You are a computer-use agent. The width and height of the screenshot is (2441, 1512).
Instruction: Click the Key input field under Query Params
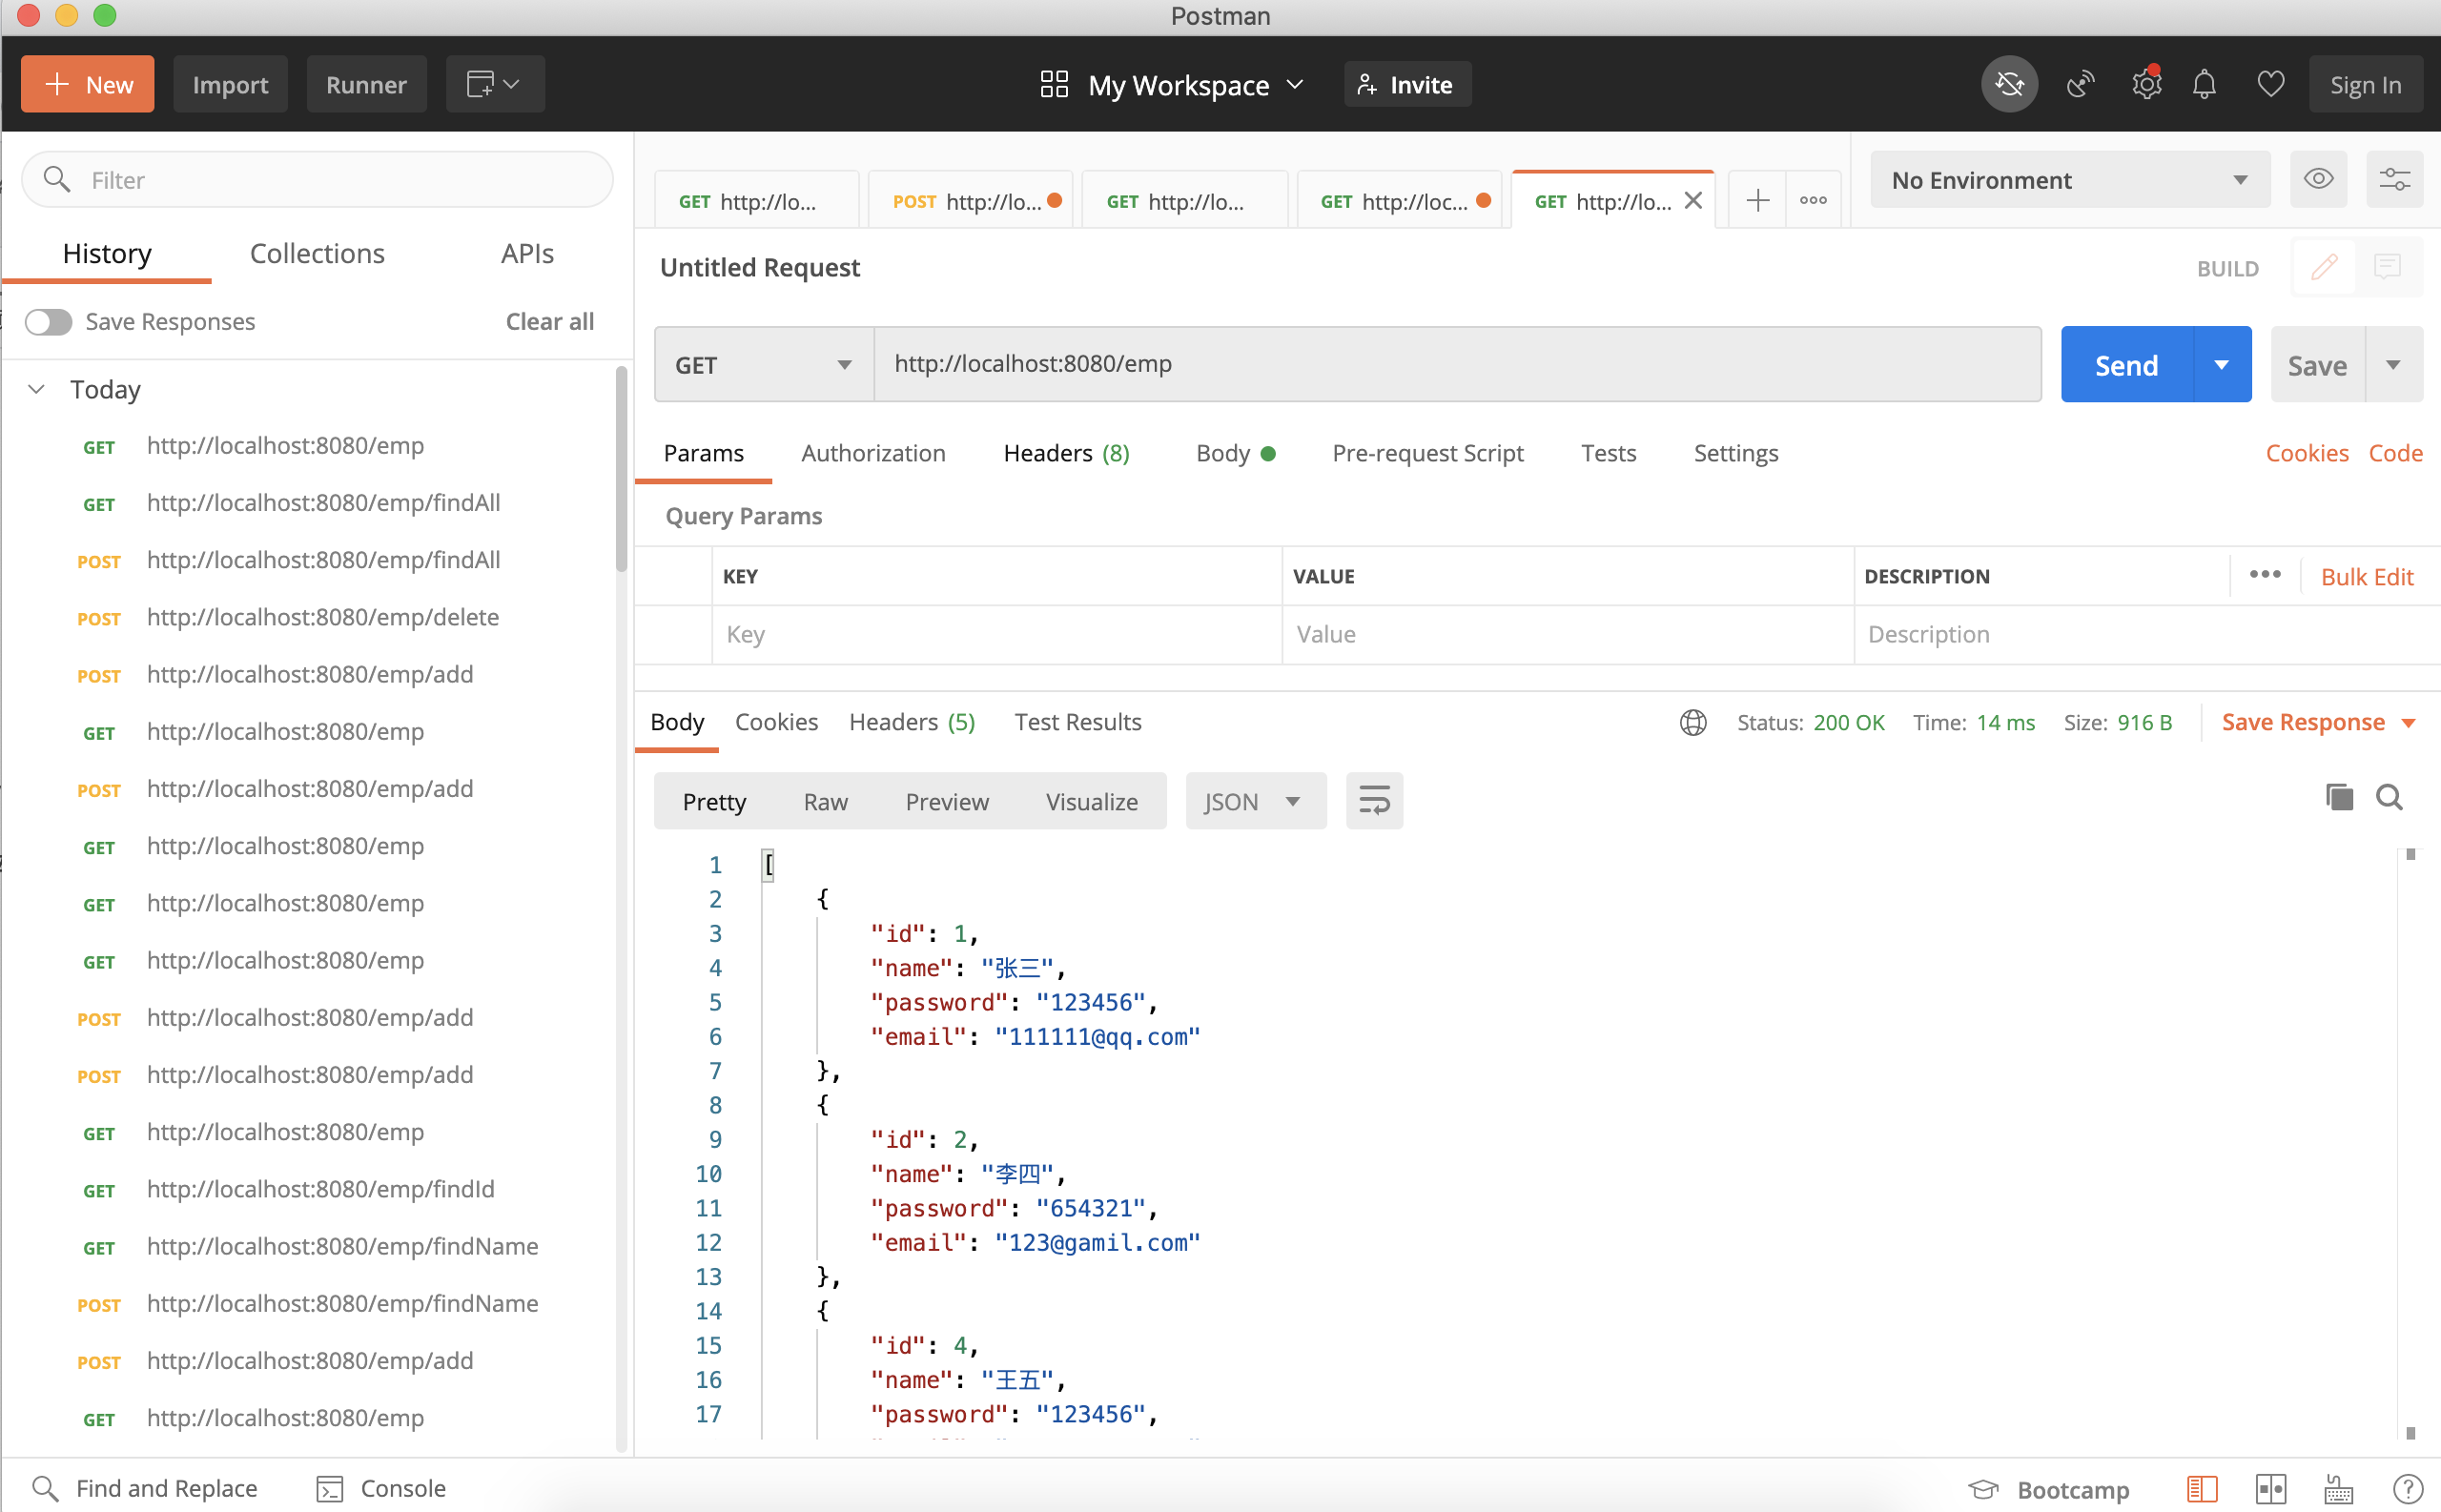pyautogui.click(x=995, y=634)
